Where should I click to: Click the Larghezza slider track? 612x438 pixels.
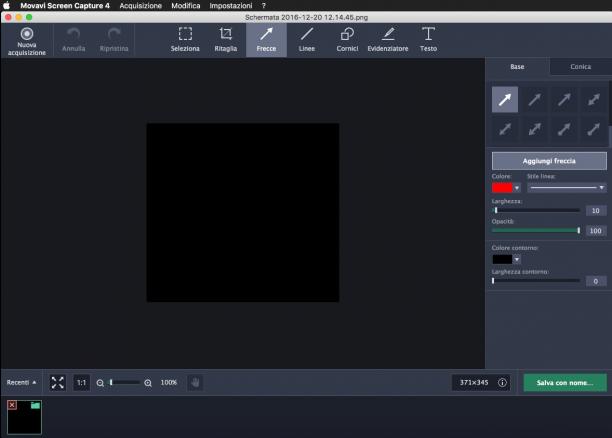(x=536, y=210)
